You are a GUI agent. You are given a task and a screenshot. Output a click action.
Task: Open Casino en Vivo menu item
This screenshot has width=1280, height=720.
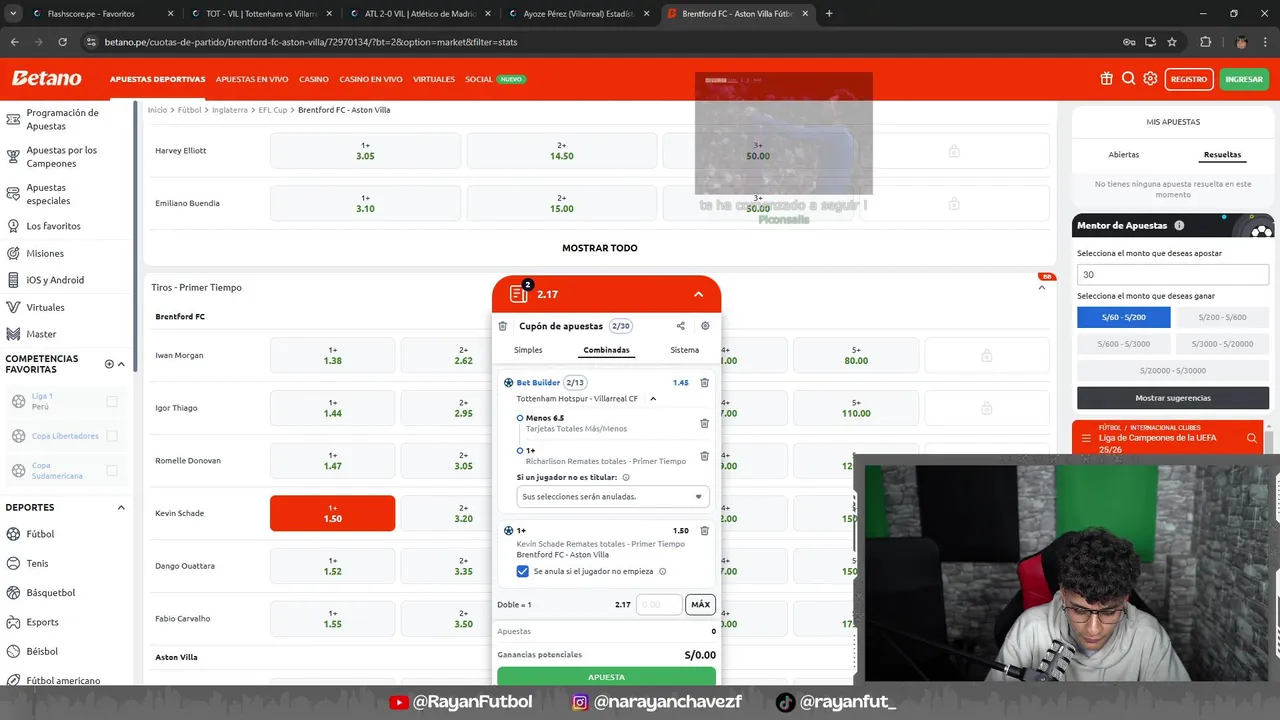click(371, 79)
